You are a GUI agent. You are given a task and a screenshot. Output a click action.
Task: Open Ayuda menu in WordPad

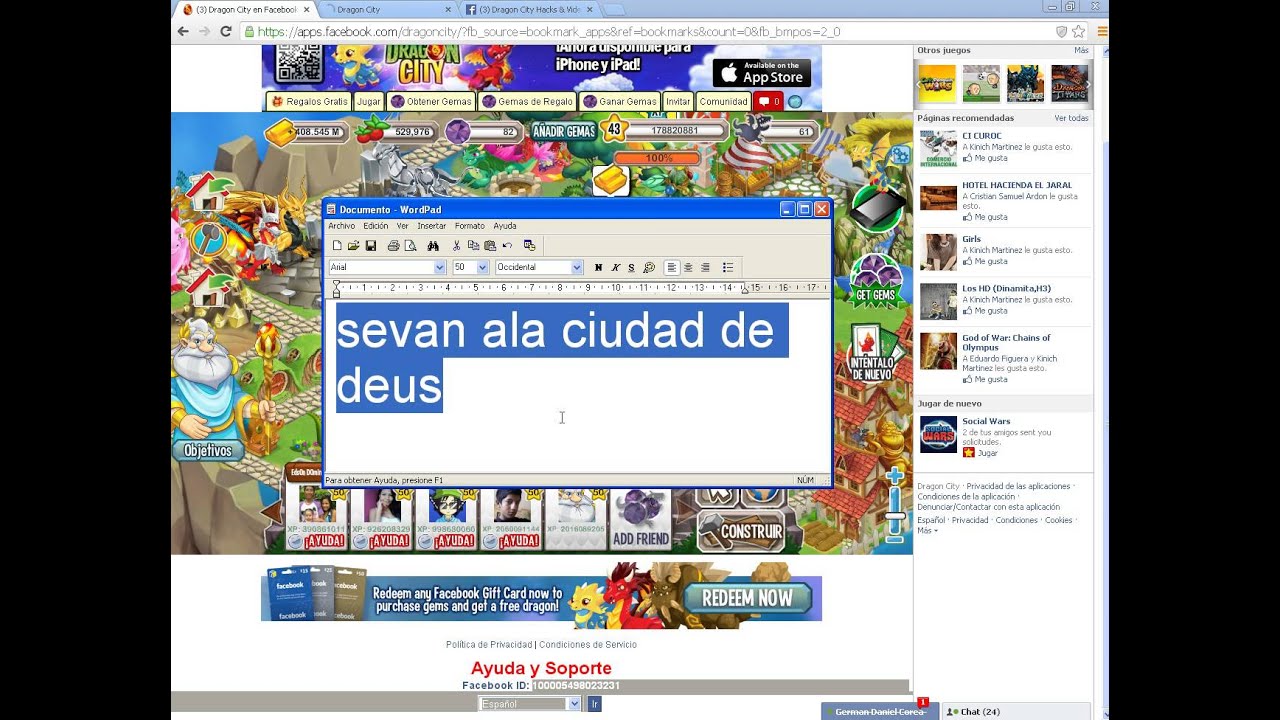click(x=505, y=226)
